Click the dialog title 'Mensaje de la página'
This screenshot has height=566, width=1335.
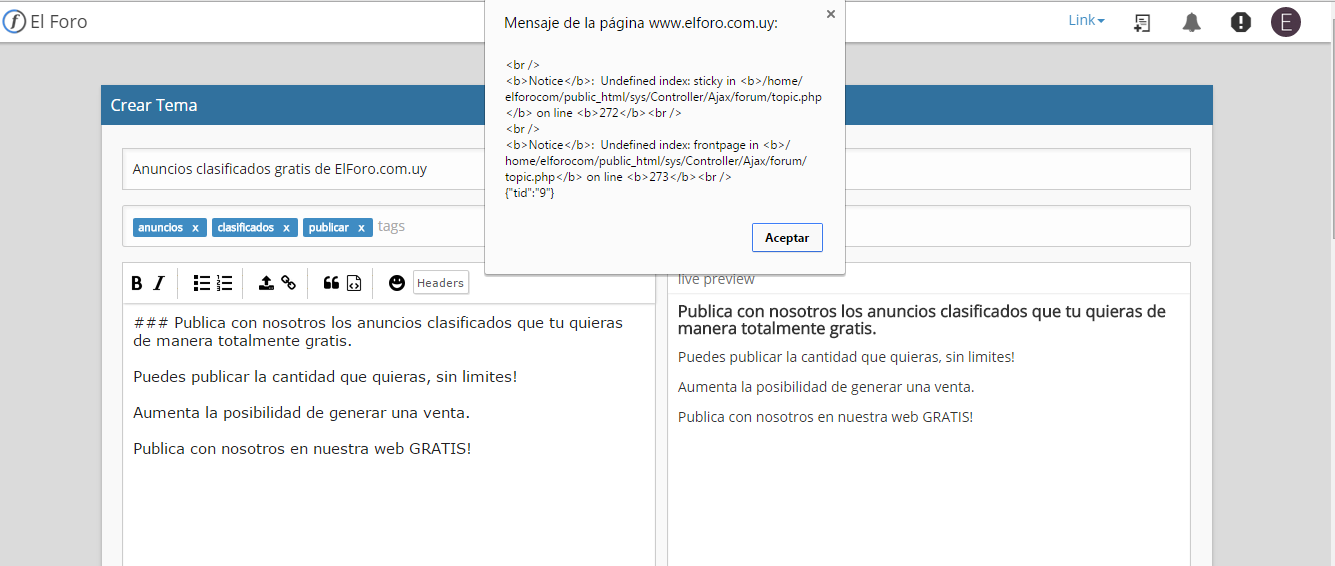641,23
